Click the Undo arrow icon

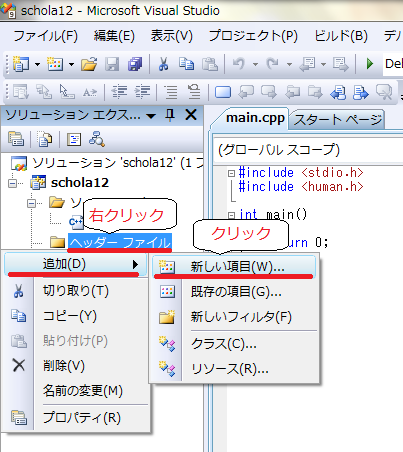239,63
